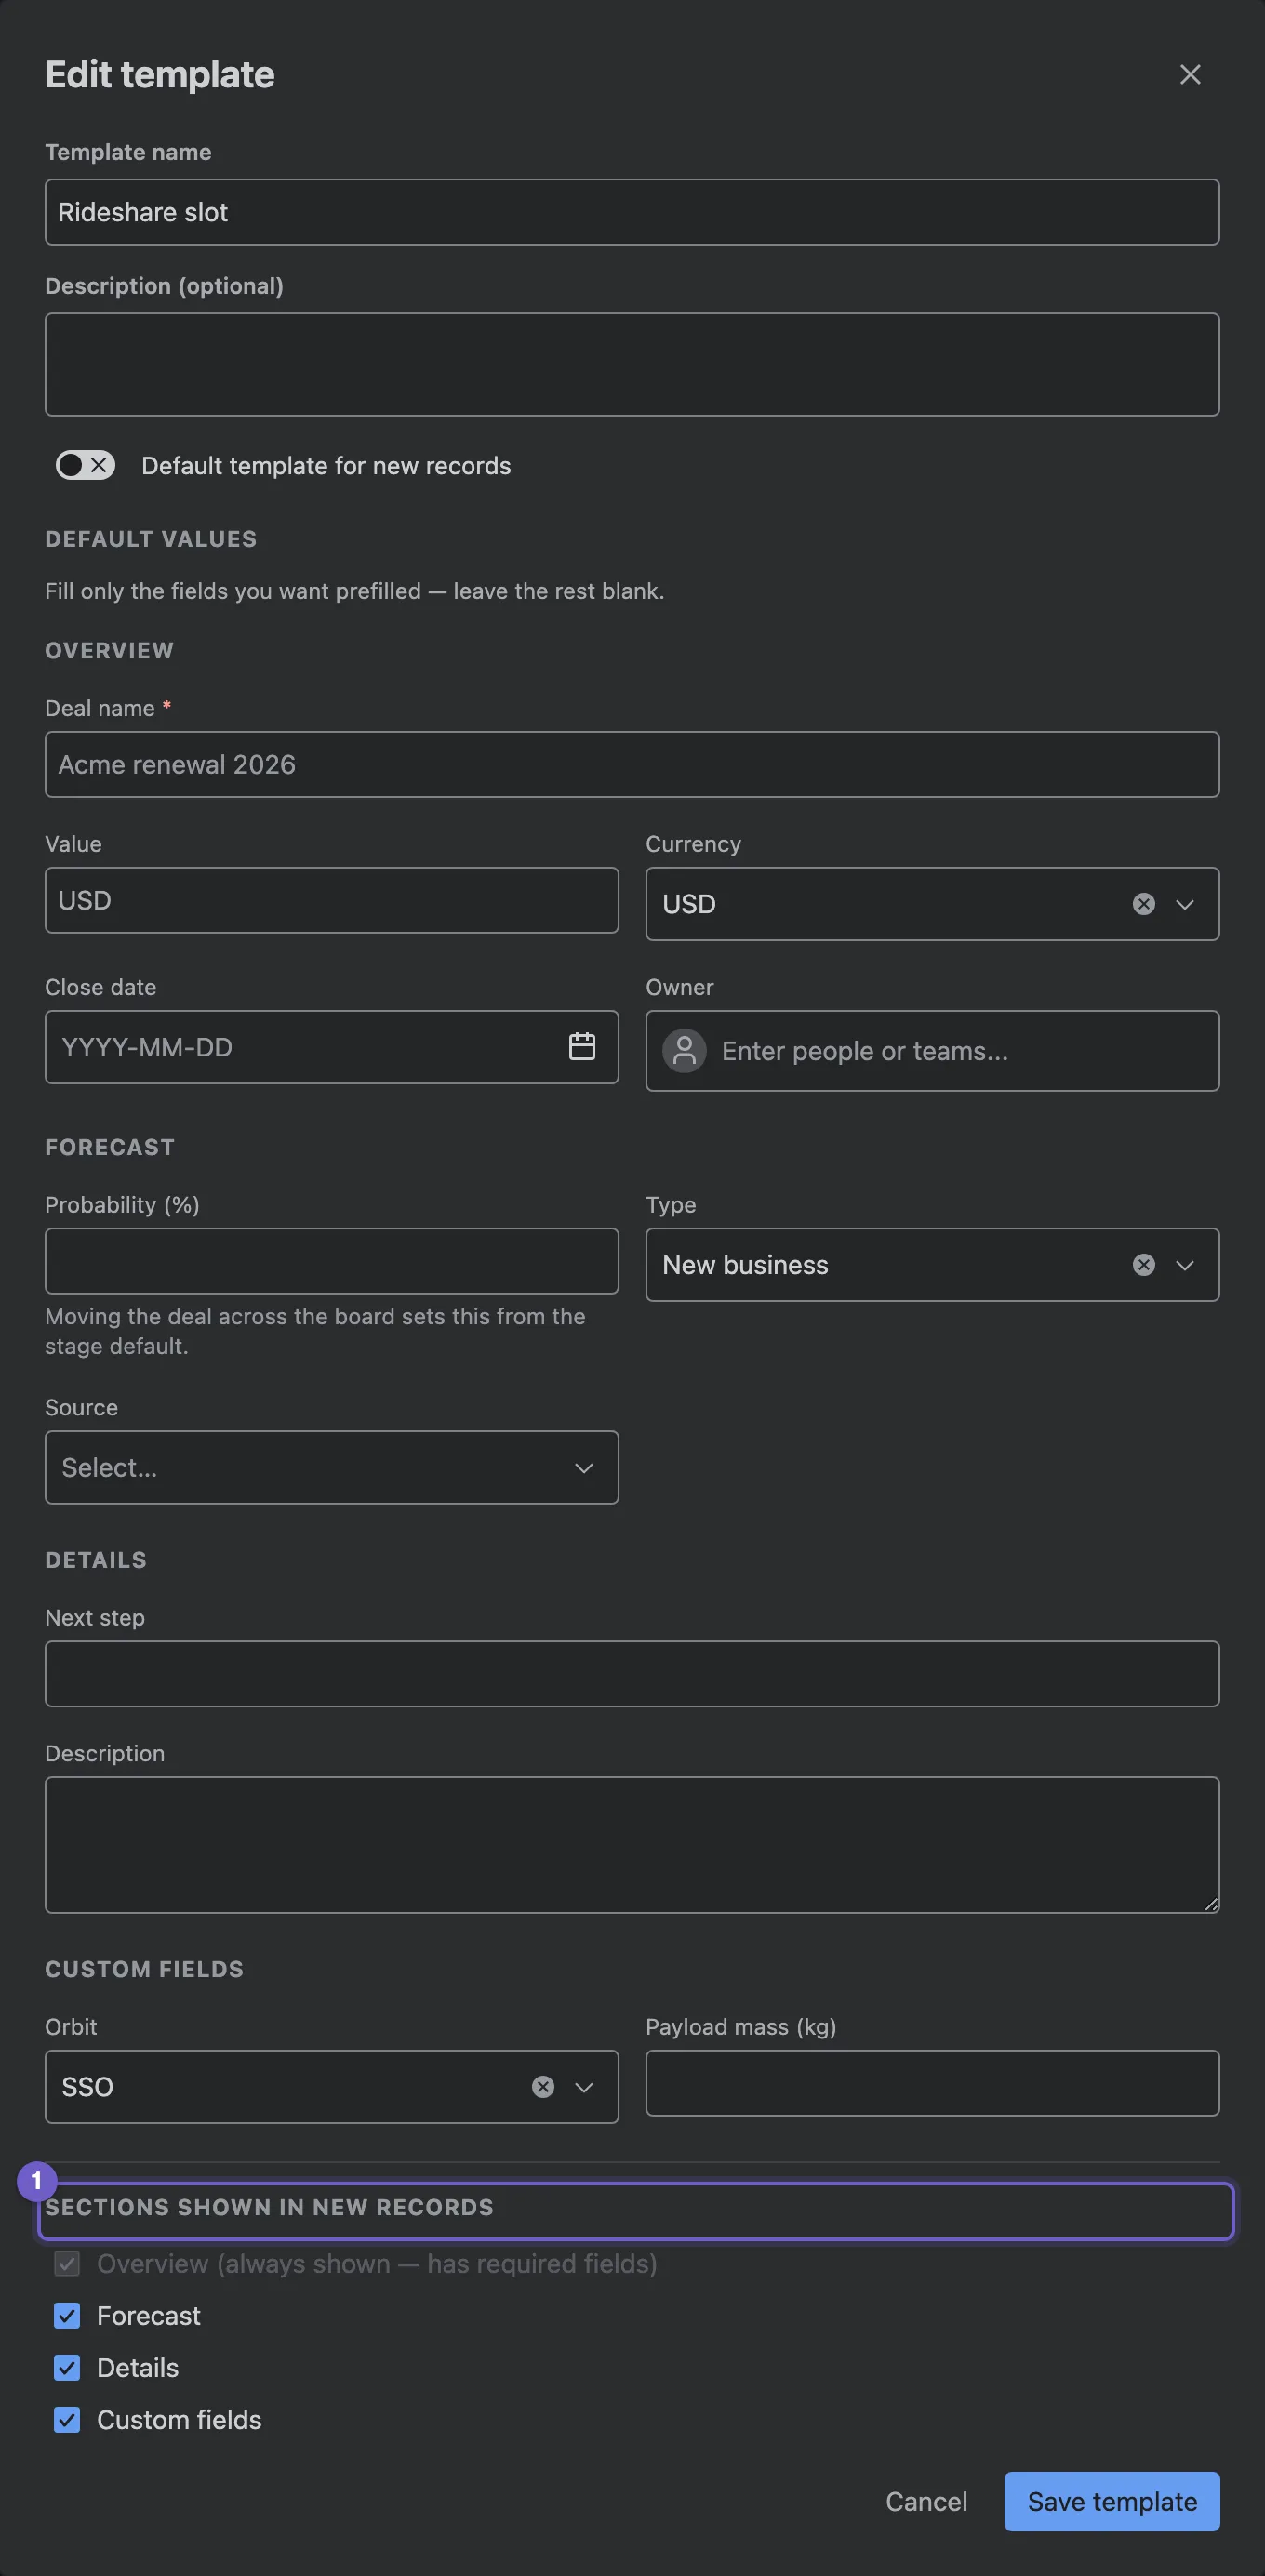Save the template
Image resolution: width=1265 pixels, height=2576 pixels.
[1111, 2501]
